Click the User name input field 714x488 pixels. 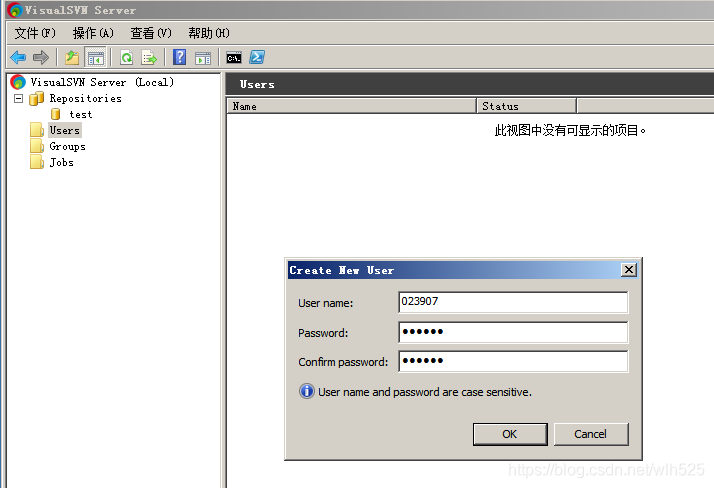click(513, 302)
